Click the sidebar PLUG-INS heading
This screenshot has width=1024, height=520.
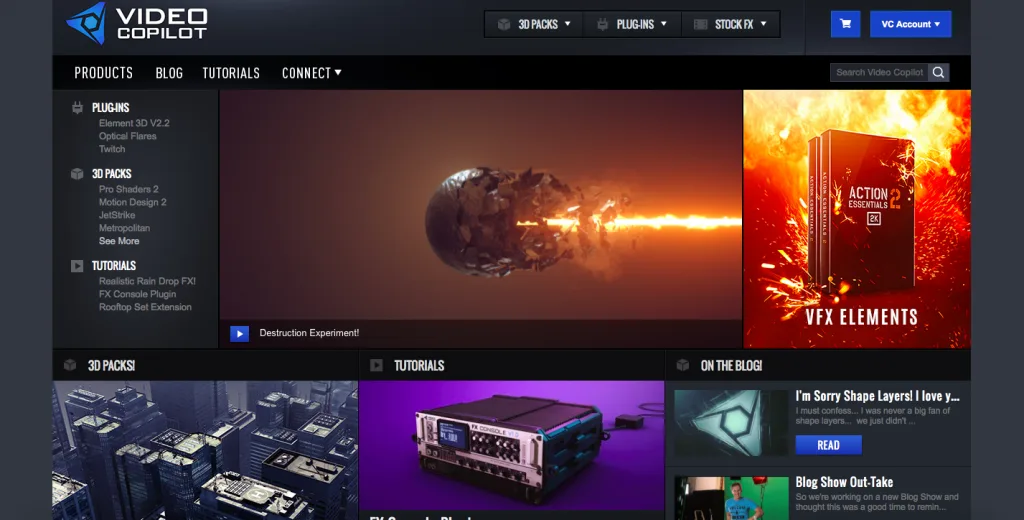(110, 108)
